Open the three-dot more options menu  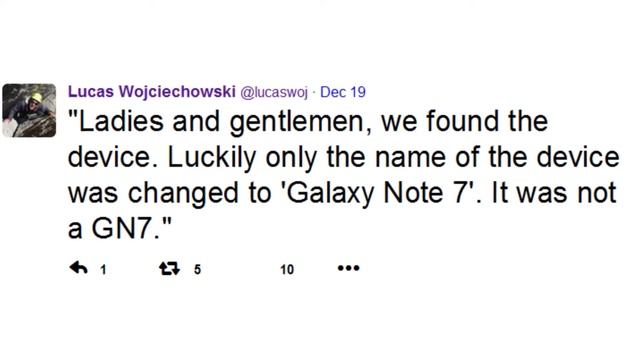[349, 268]
